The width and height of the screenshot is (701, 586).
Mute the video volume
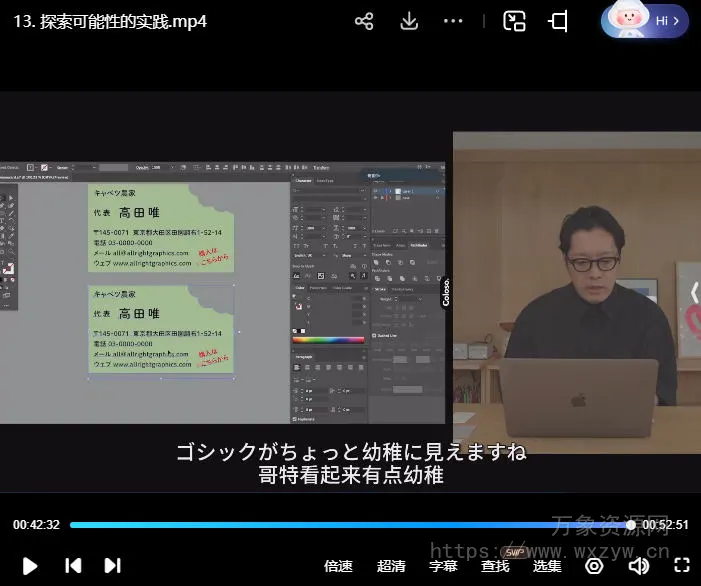[x=638, y=566]
